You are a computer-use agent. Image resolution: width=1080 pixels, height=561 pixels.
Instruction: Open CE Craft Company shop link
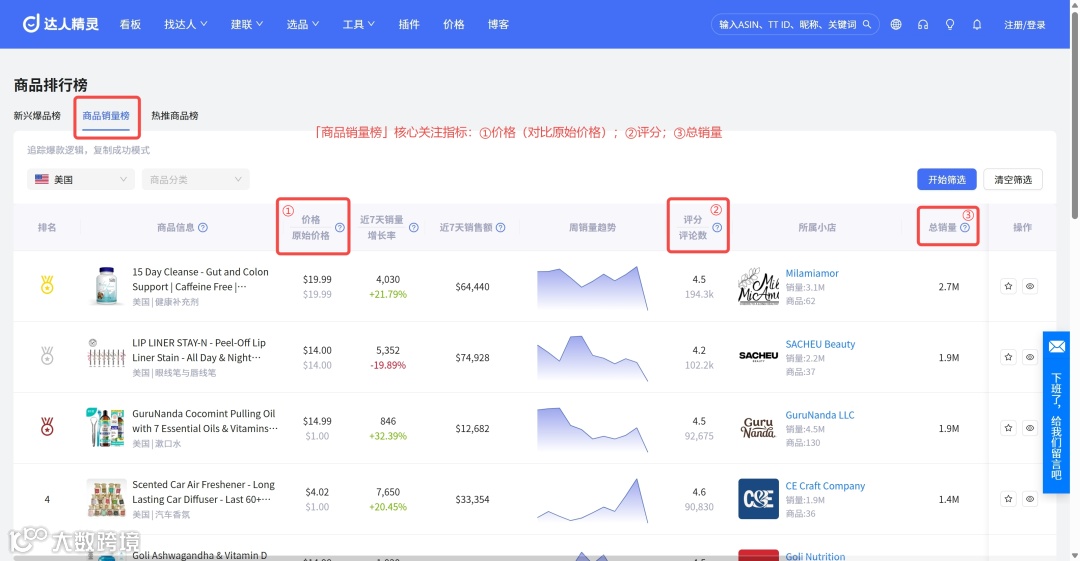[825, 486]
